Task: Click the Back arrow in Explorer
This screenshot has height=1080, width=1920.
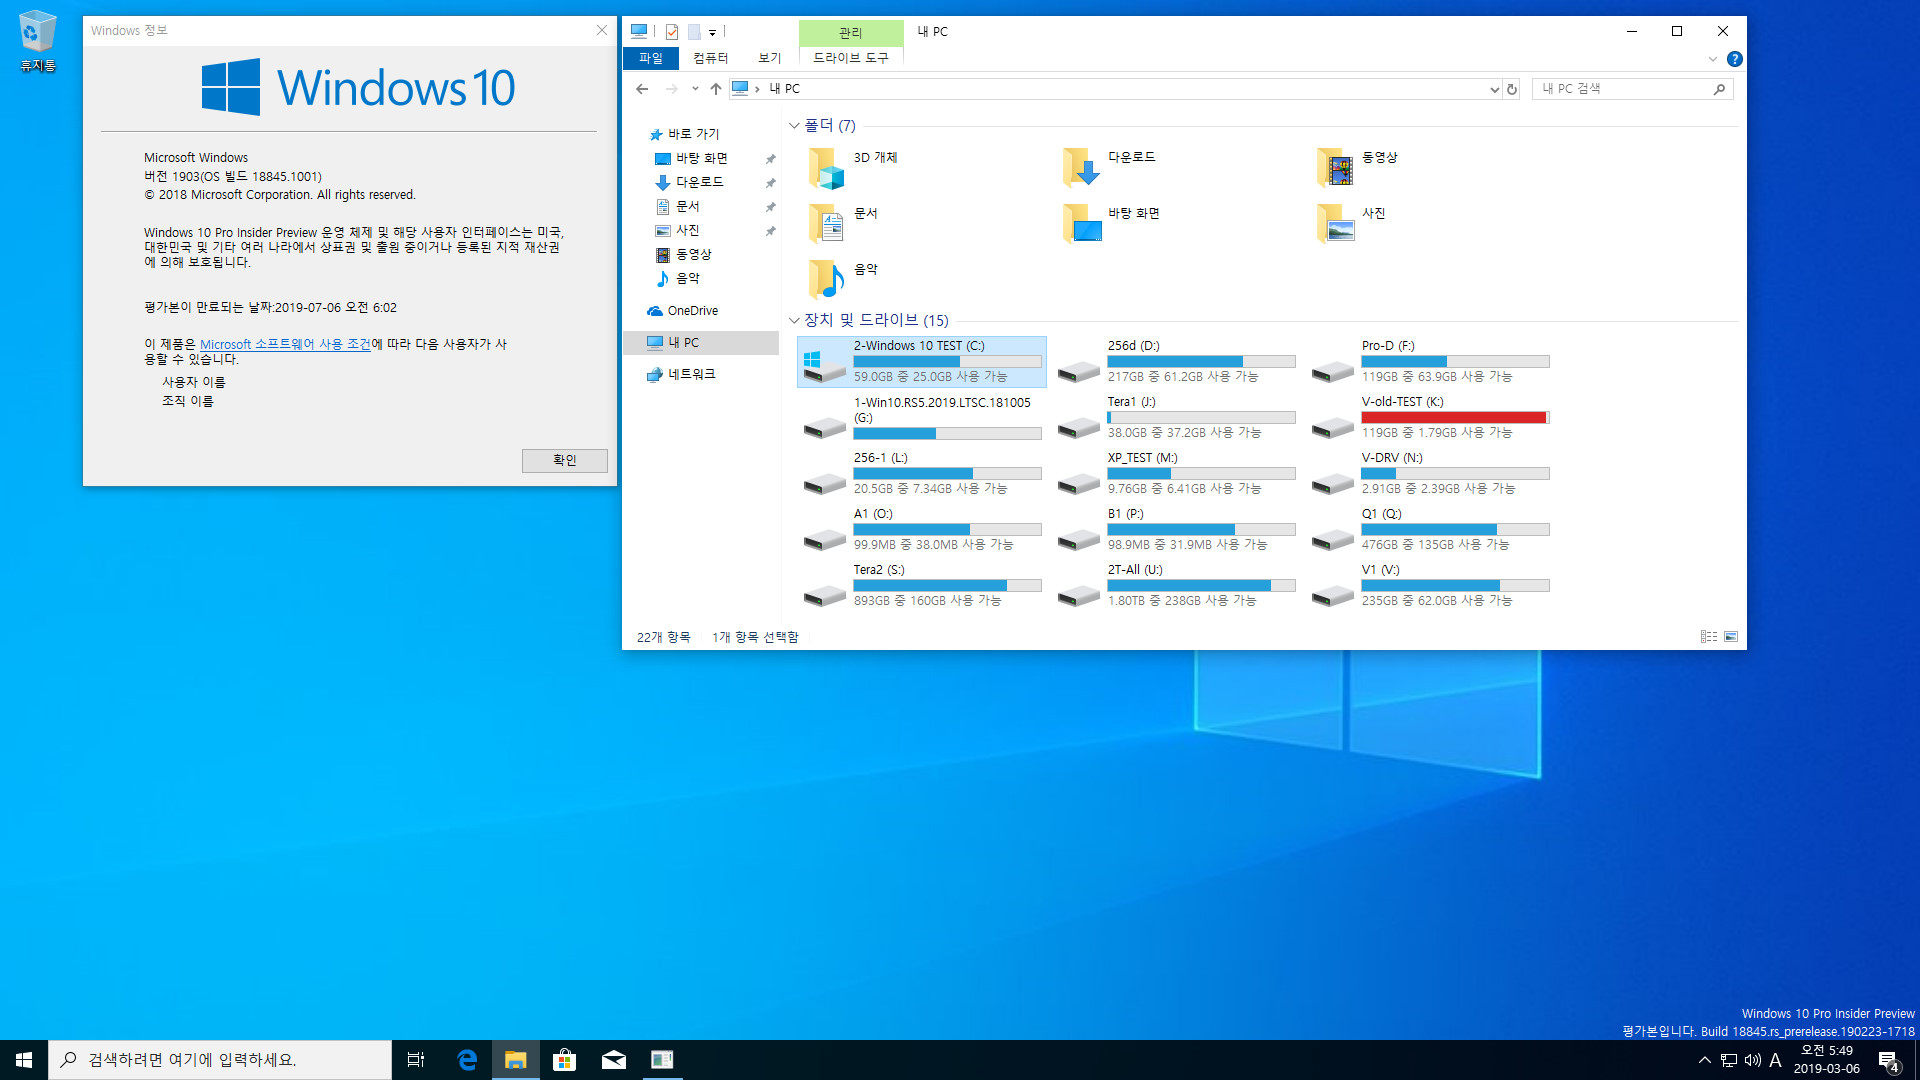Action: click(642, 89)
